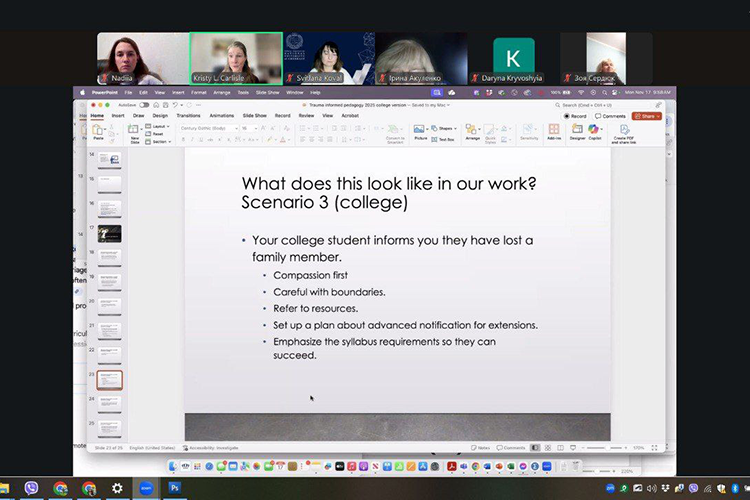Click the New Slide icon
Image resolution: width=750 pixels, height=500 pixels.
coord(135,131)
